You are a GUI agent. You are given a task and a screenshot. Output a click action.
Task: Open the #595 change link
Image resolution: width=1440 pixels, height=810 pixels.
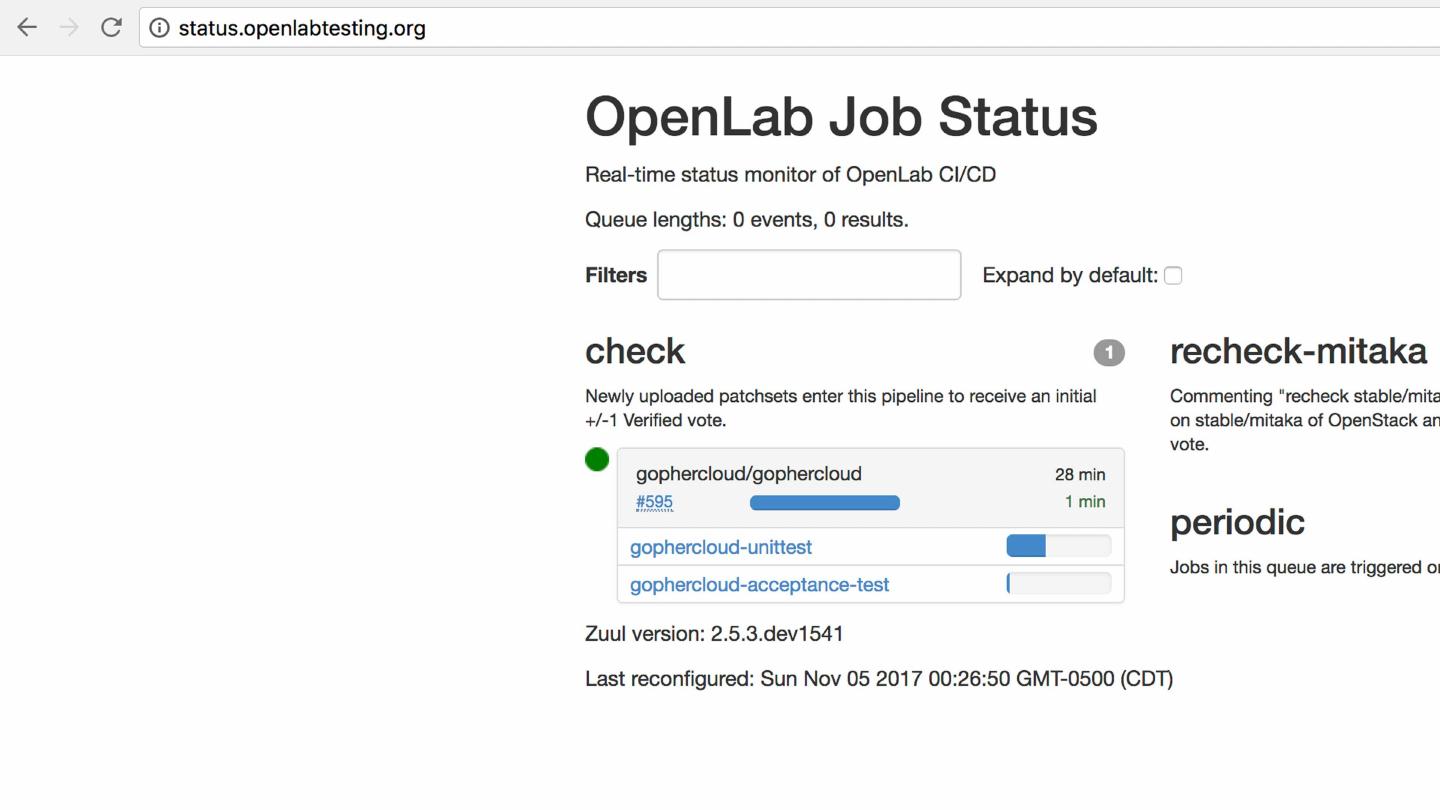click(653, 502)
